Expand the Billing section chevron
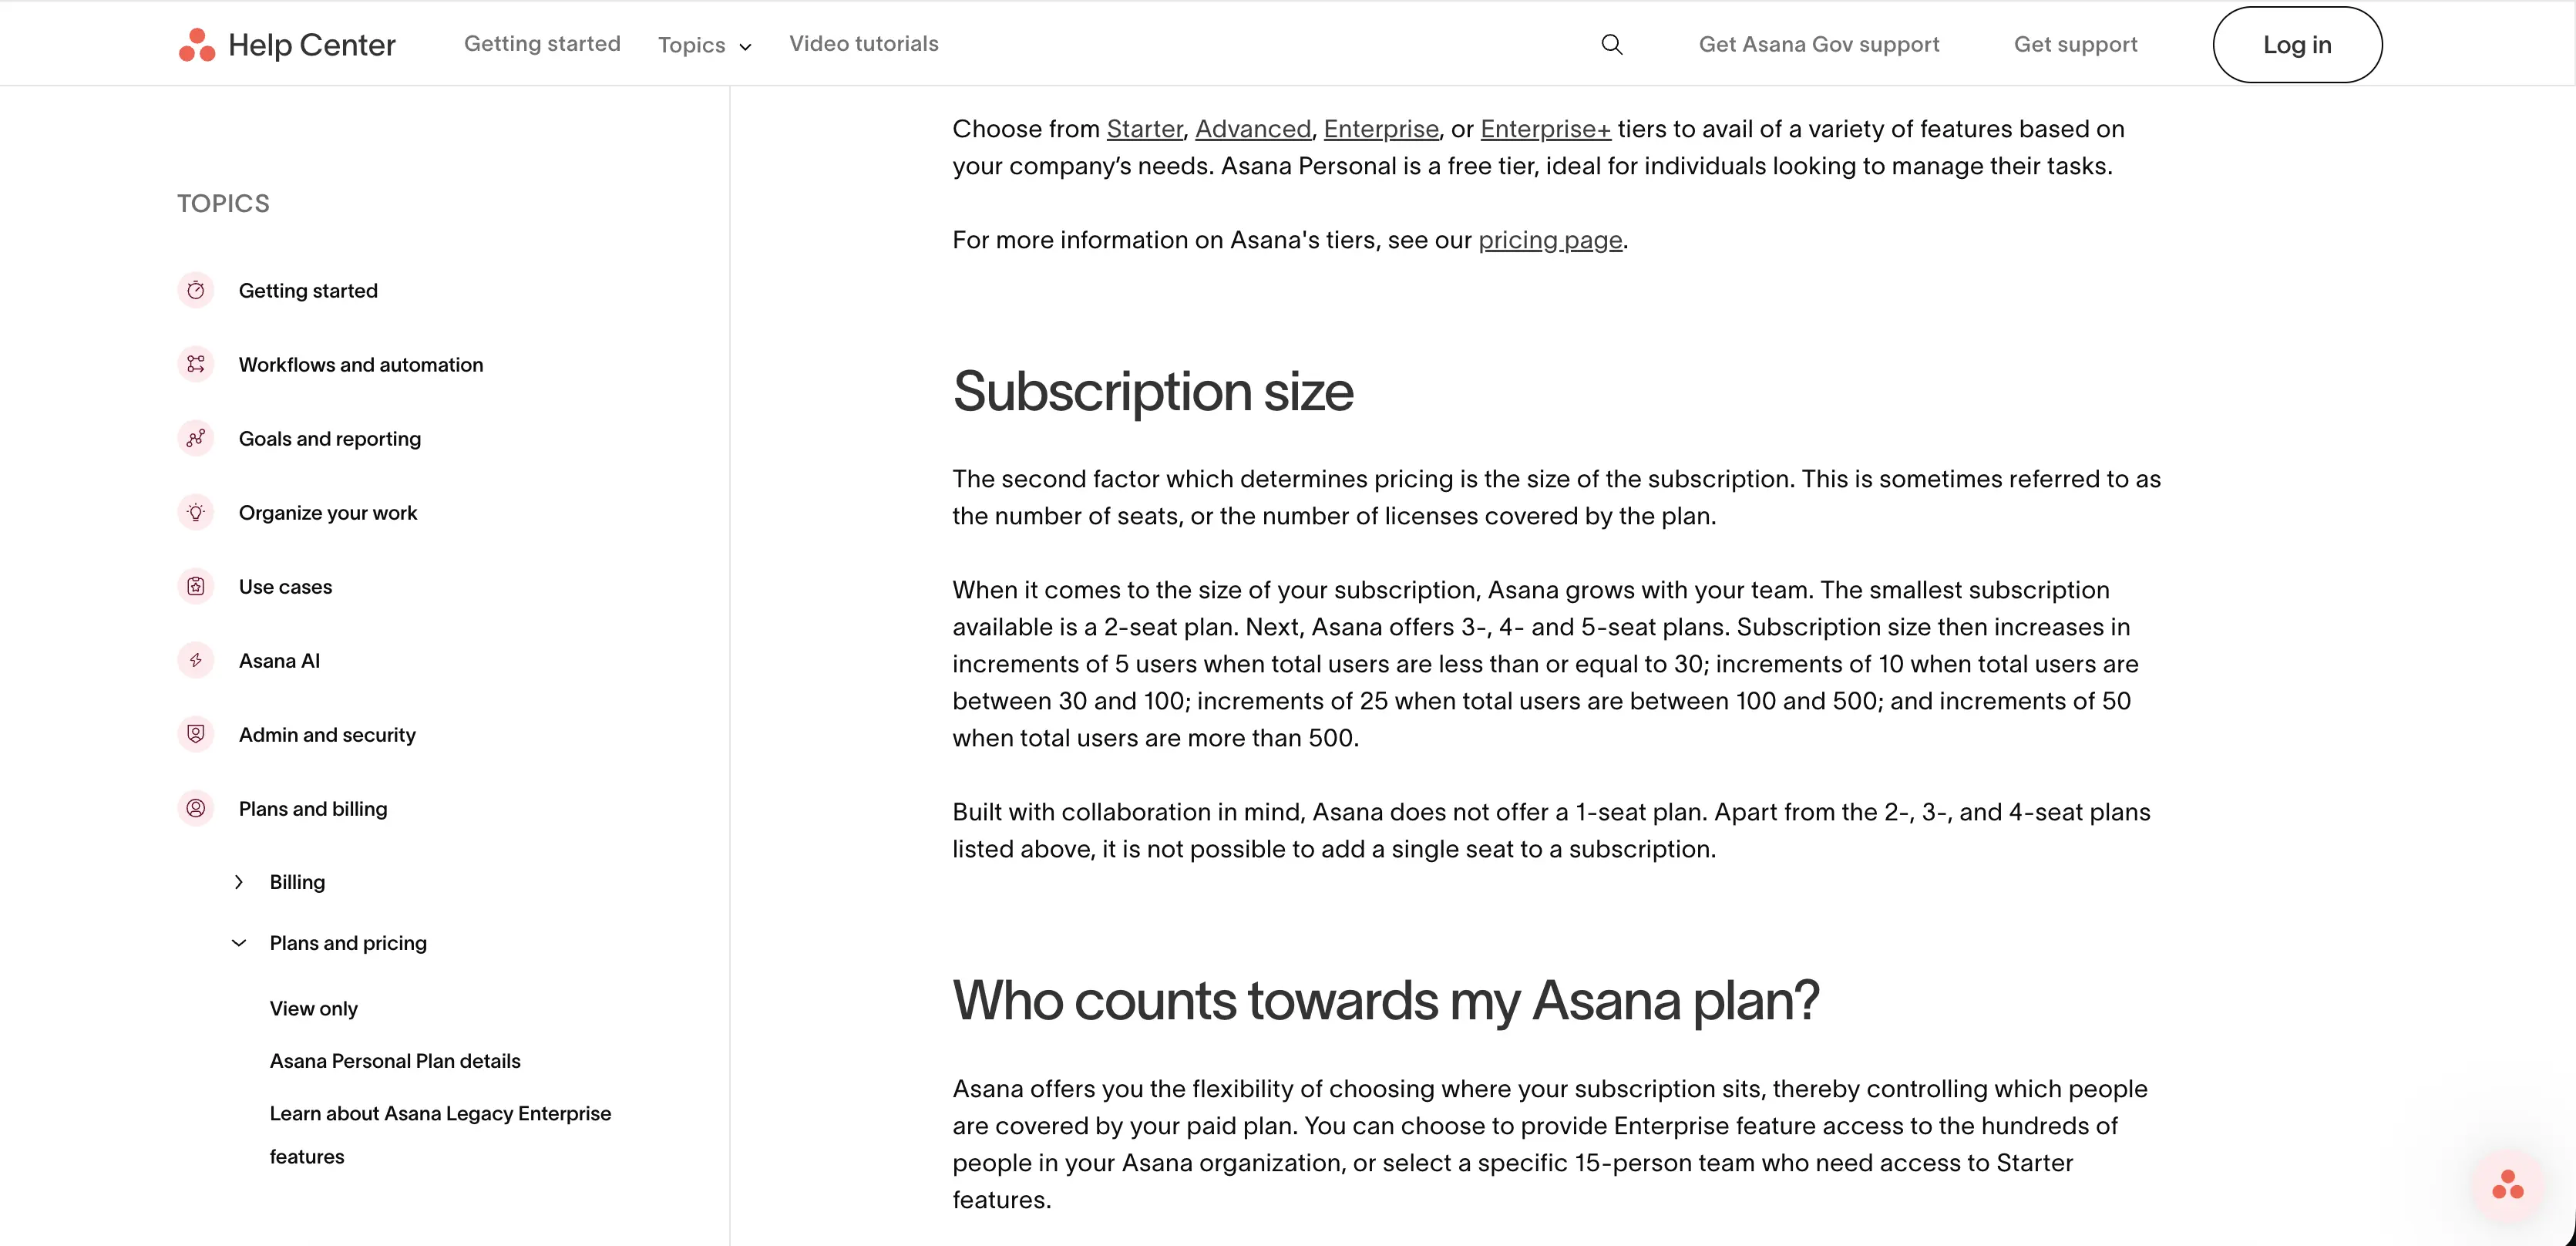This screenshot has height=1246, width=2576. [x=238, y=882]
